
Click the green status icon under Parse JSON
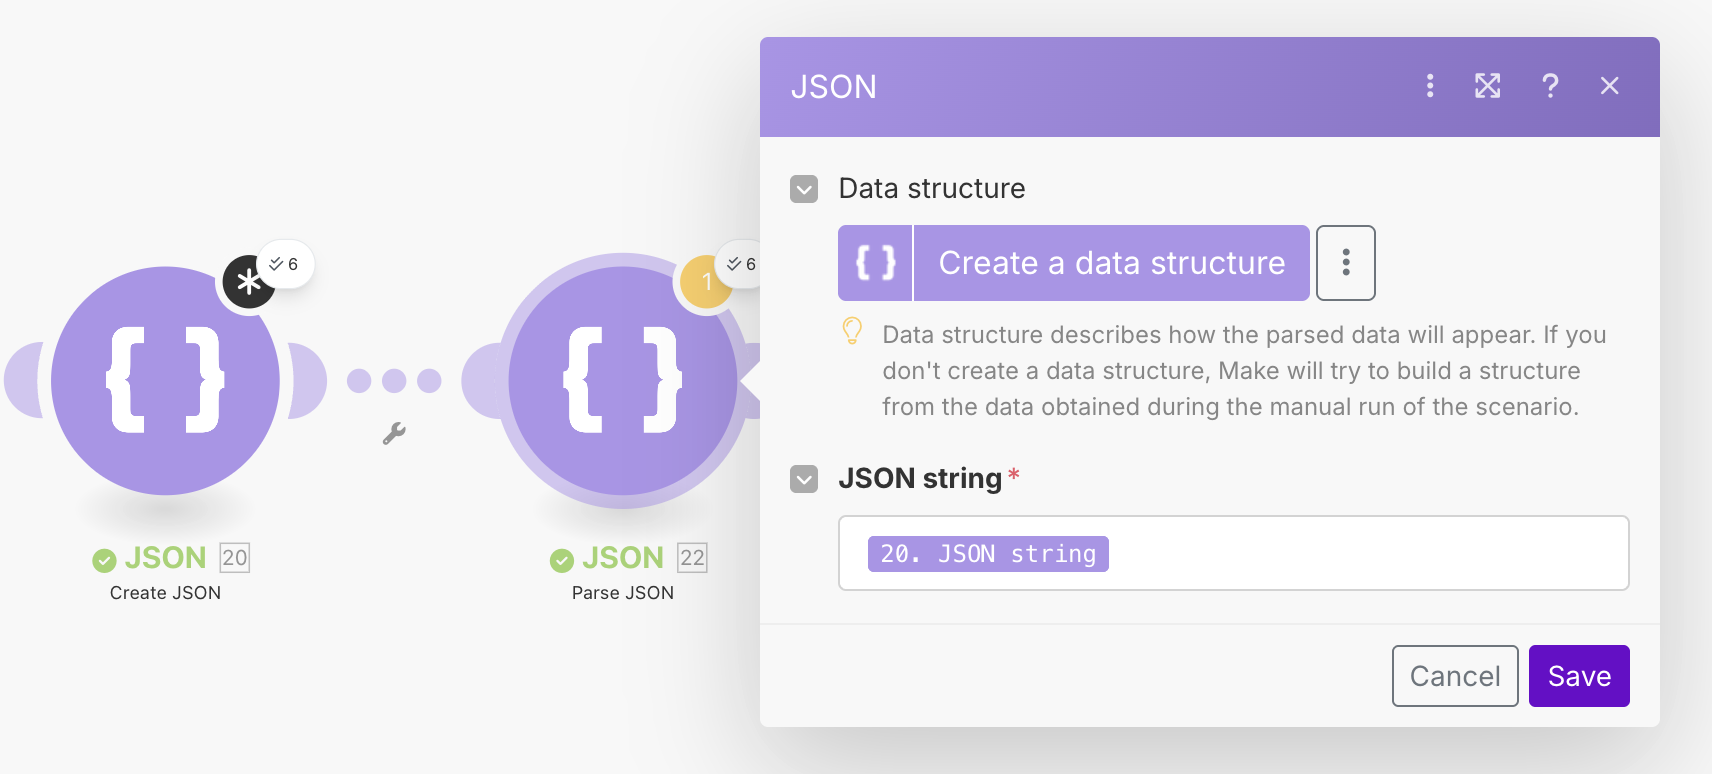click(561, 558)
